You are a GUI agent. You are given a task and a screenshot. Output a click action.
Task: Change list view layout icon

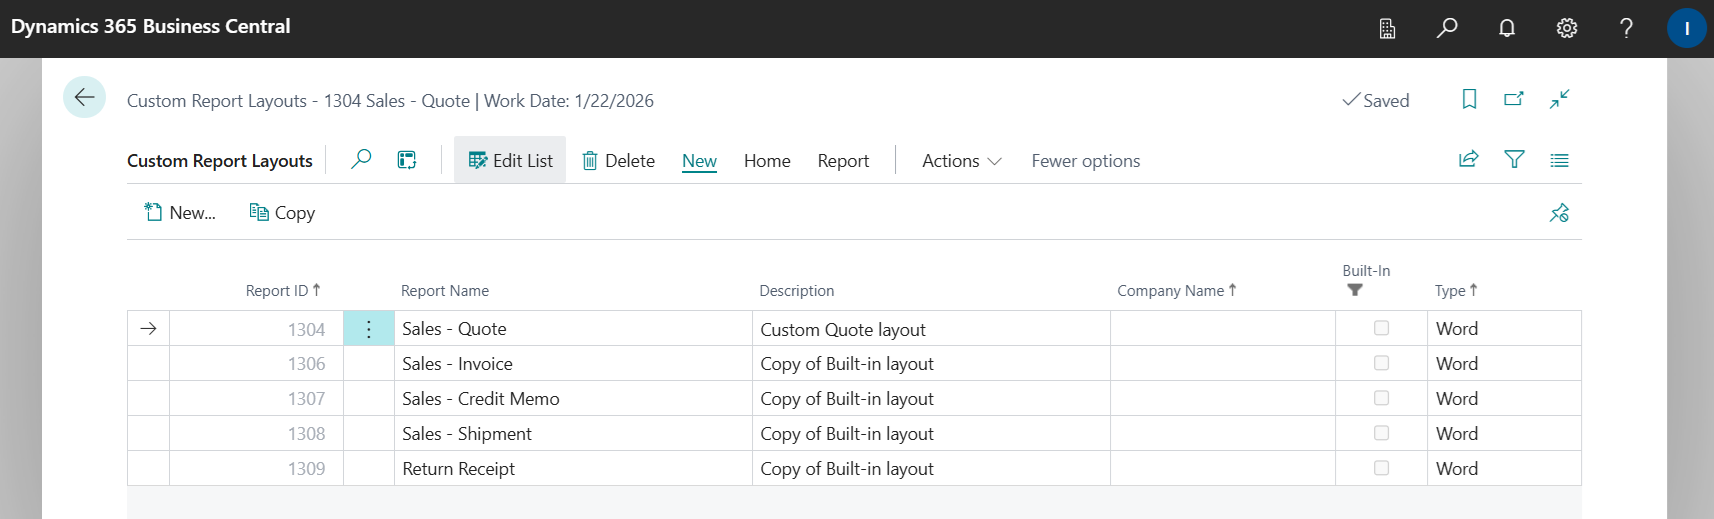point(1559,159)
